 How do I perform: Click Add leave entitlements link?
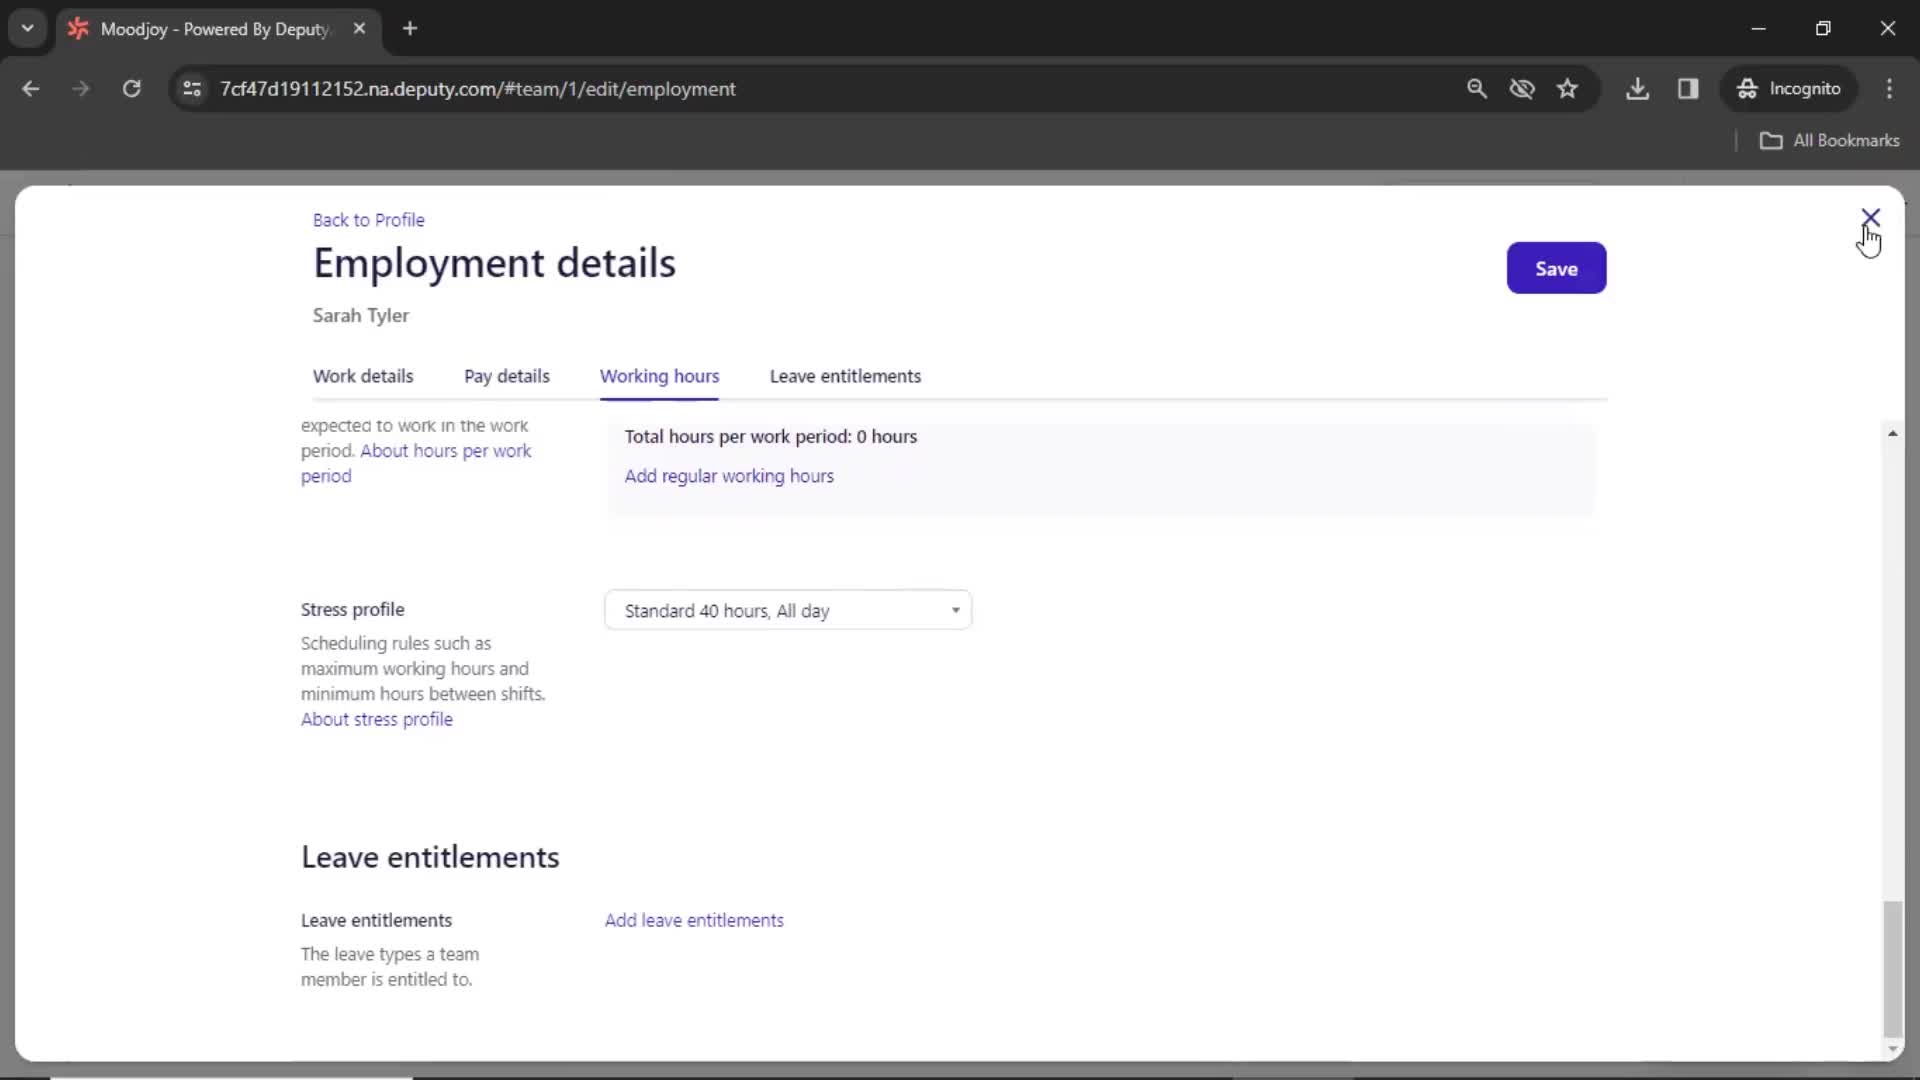click(x=694, y=920)
